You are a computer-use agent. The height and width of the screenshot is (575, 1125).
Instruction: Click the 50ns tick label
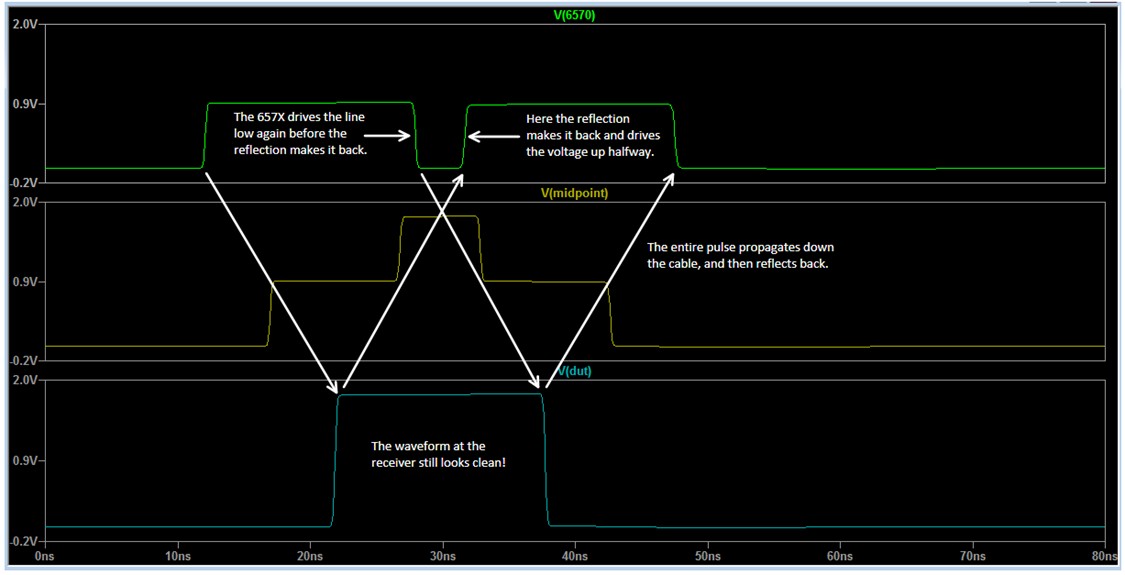[707, 554]
